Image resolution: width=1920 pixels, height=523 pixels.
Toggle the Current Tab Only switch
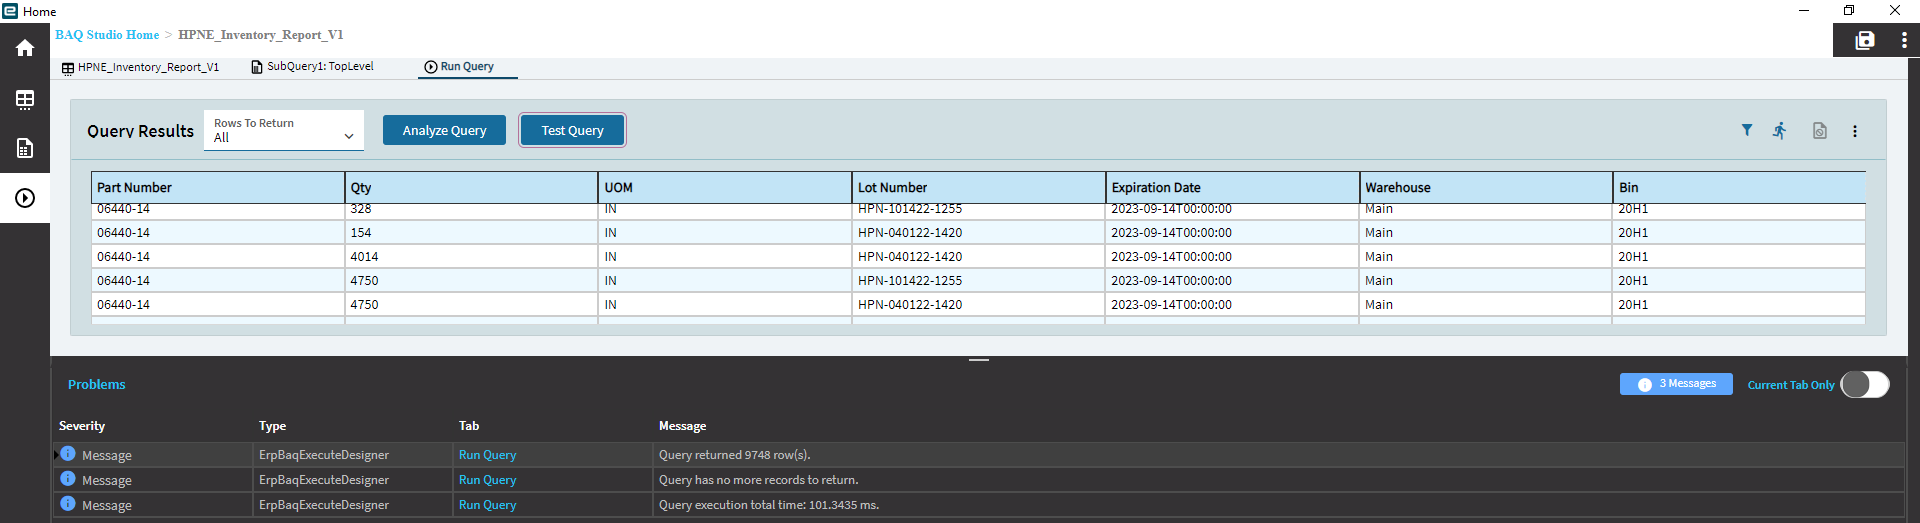(1865, 384)
